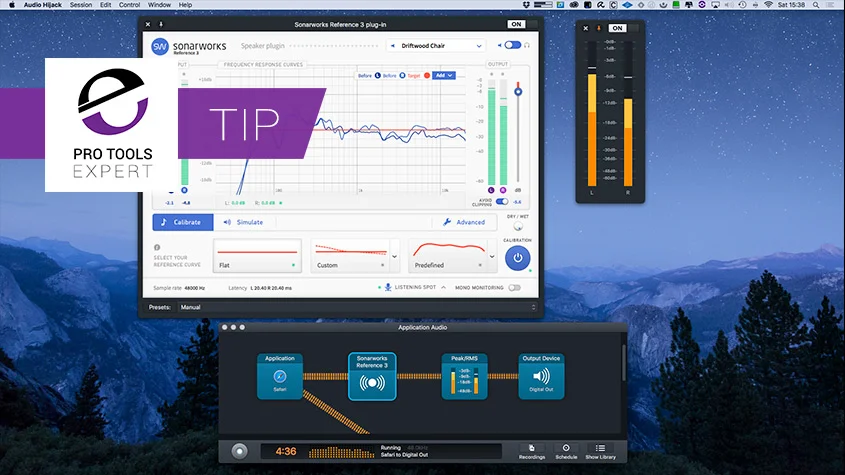Image resolution: width=845 pixels, height=475 pixels.
Task: Click the pin icon in Sonarworks plug-in title bar
Action: 161,24
